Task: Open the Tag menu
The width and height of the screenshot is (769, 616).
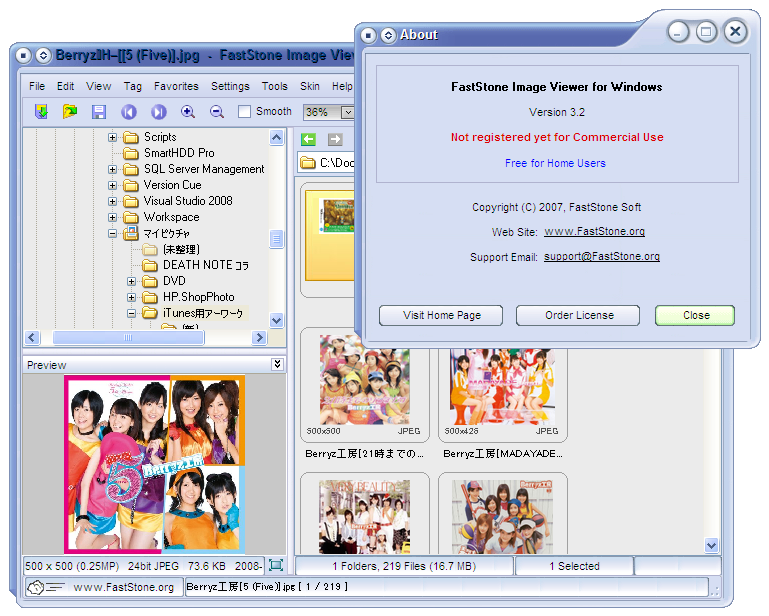Action: (x=132, y=86)
